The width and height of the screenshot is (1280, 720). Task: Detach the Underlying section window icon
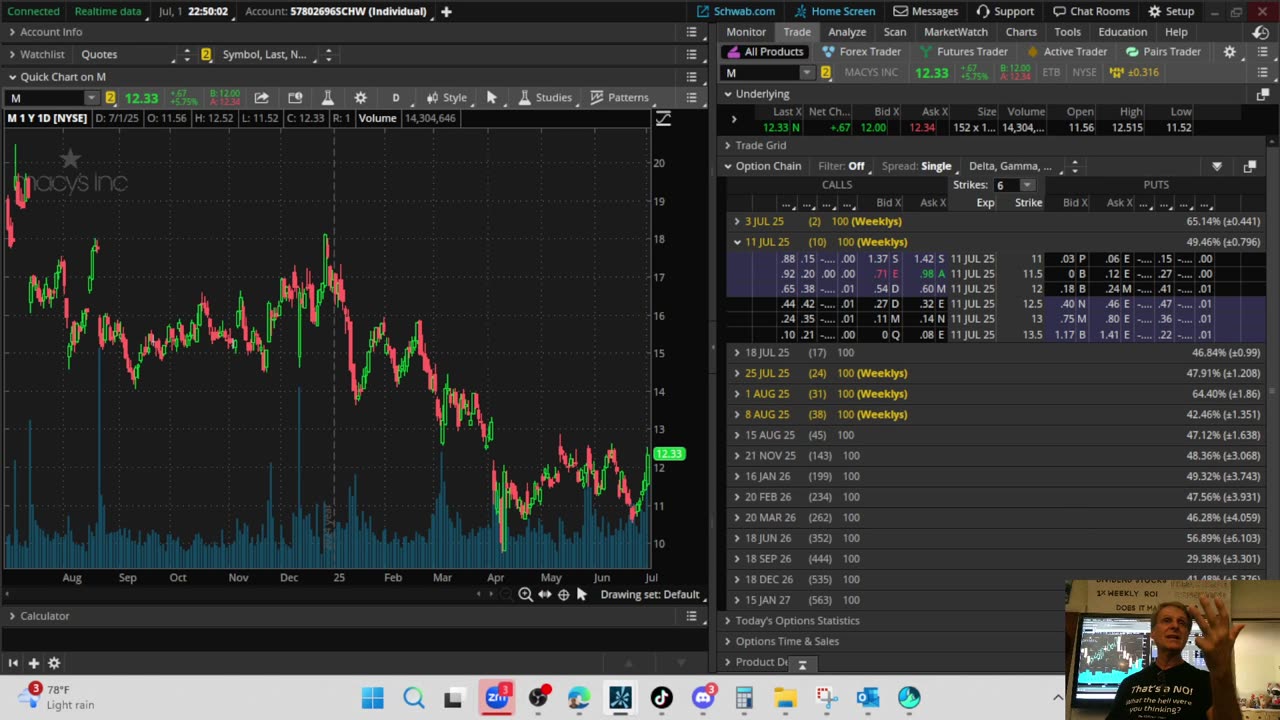coord(1262,94)
